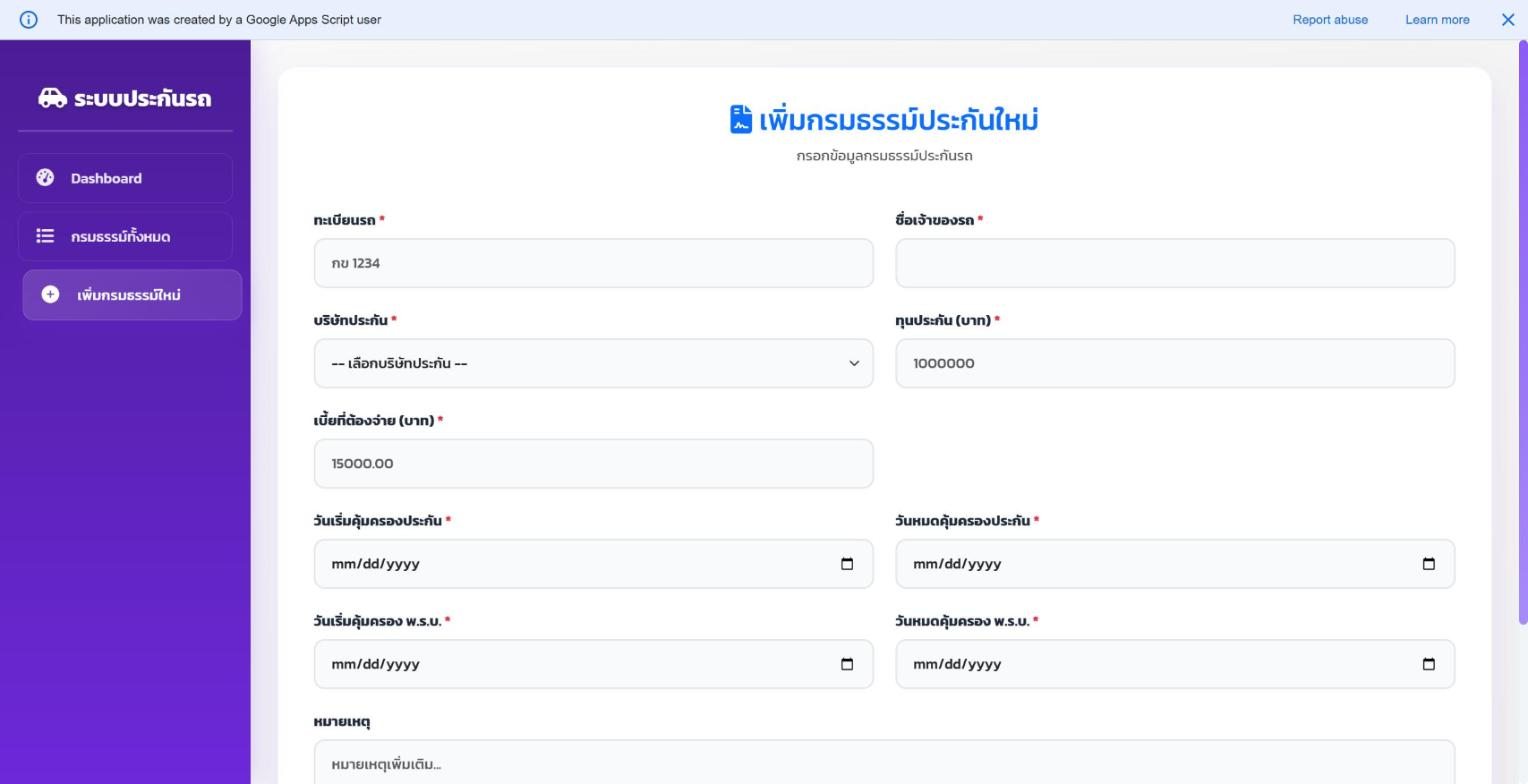Click the วันเริ่มคุ้มครอง พ.ร.บ. date field text
Screen dimensions: 1528x784
pos(375,664)
